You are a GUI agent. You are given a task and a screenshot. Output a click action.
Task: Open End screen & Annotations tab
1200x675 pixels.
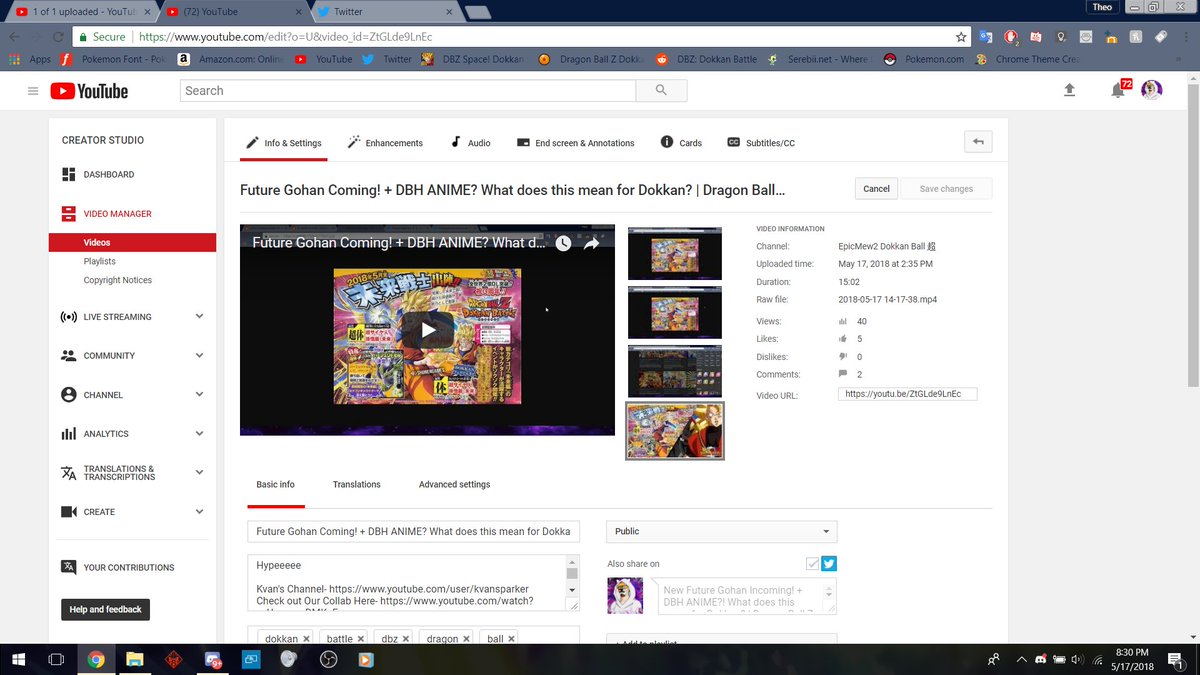point(575,143)
